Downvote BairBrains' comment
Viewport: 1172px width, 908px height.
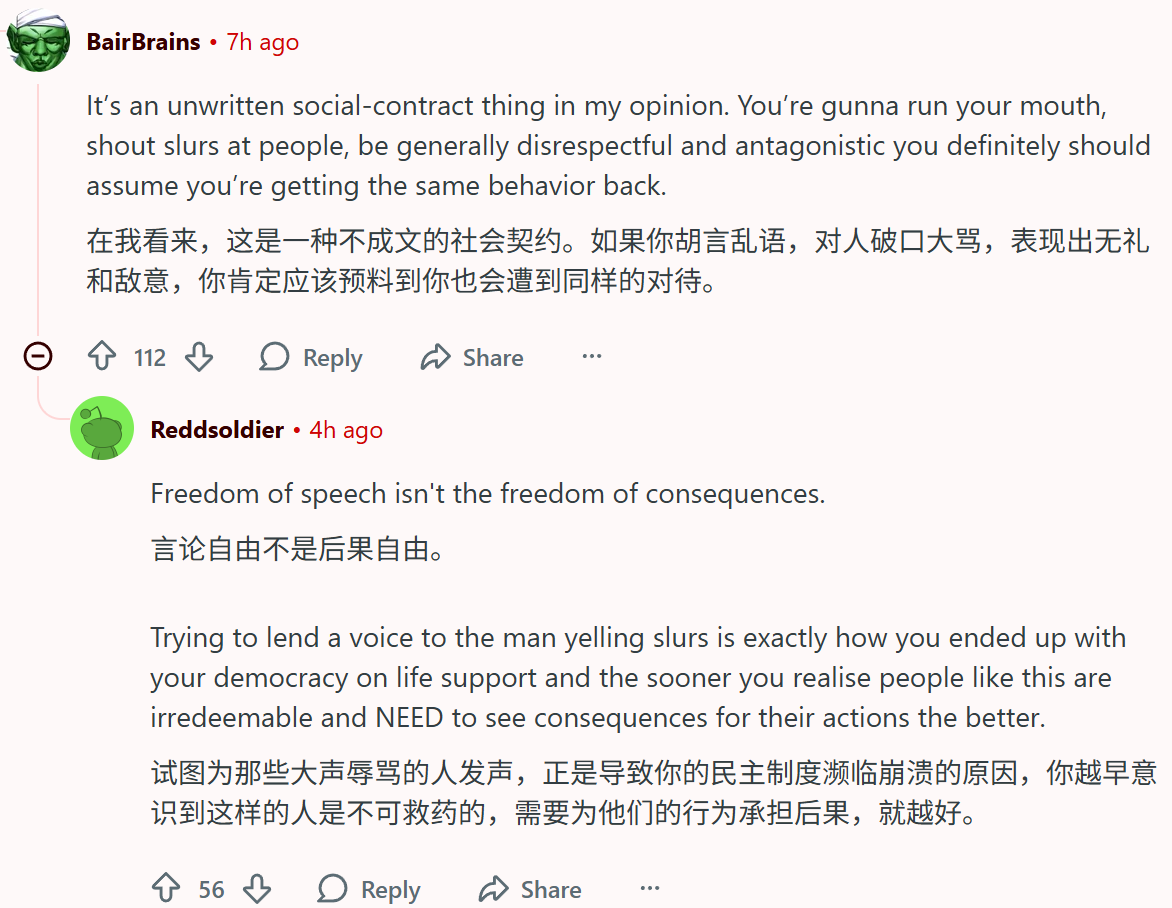pyautogui.click(x=199, y=357)
